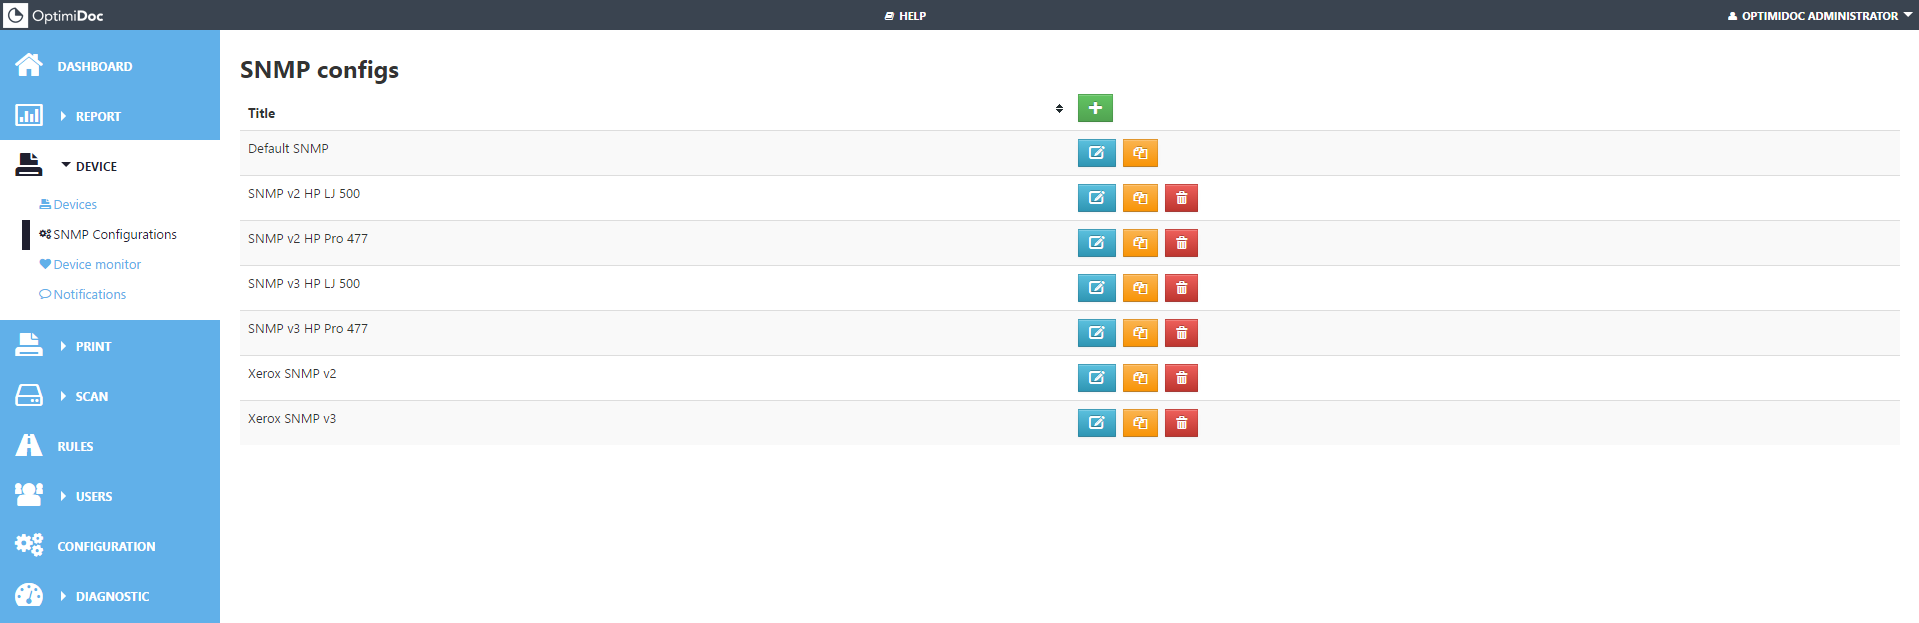Go to the Dashboard page
This screenshot has height=623, width=1919.
tap(94, 66)
